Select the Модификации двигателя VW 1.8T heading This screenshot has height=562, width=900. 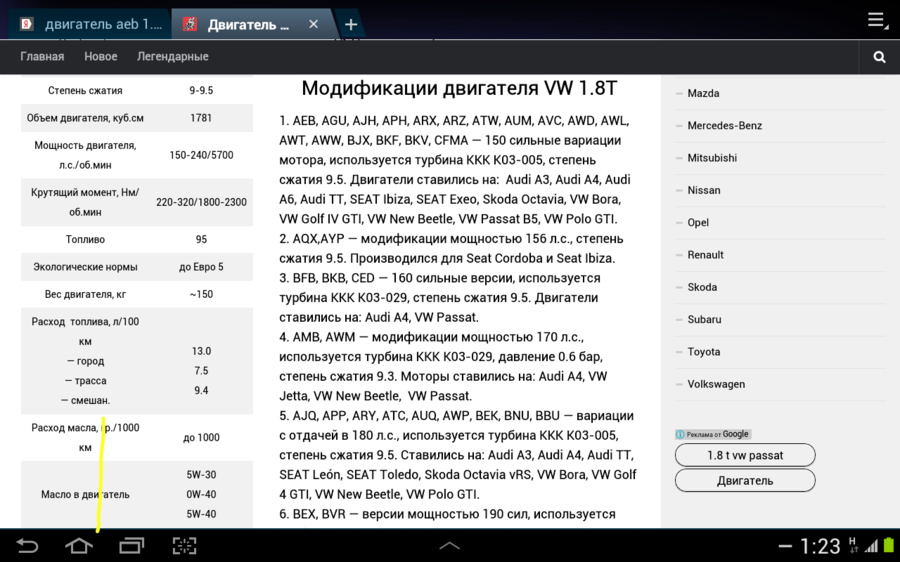pyautogui.click(x=459, y=88)
